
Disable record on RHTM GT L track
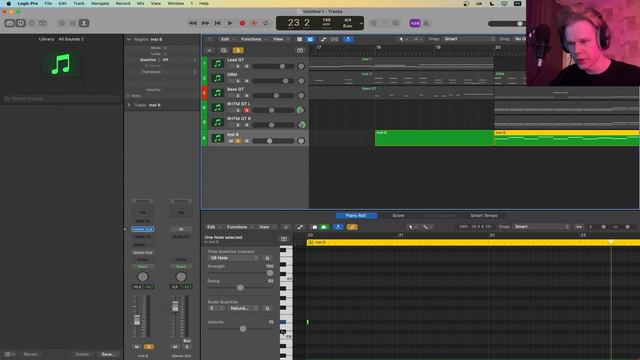(247, 110)
